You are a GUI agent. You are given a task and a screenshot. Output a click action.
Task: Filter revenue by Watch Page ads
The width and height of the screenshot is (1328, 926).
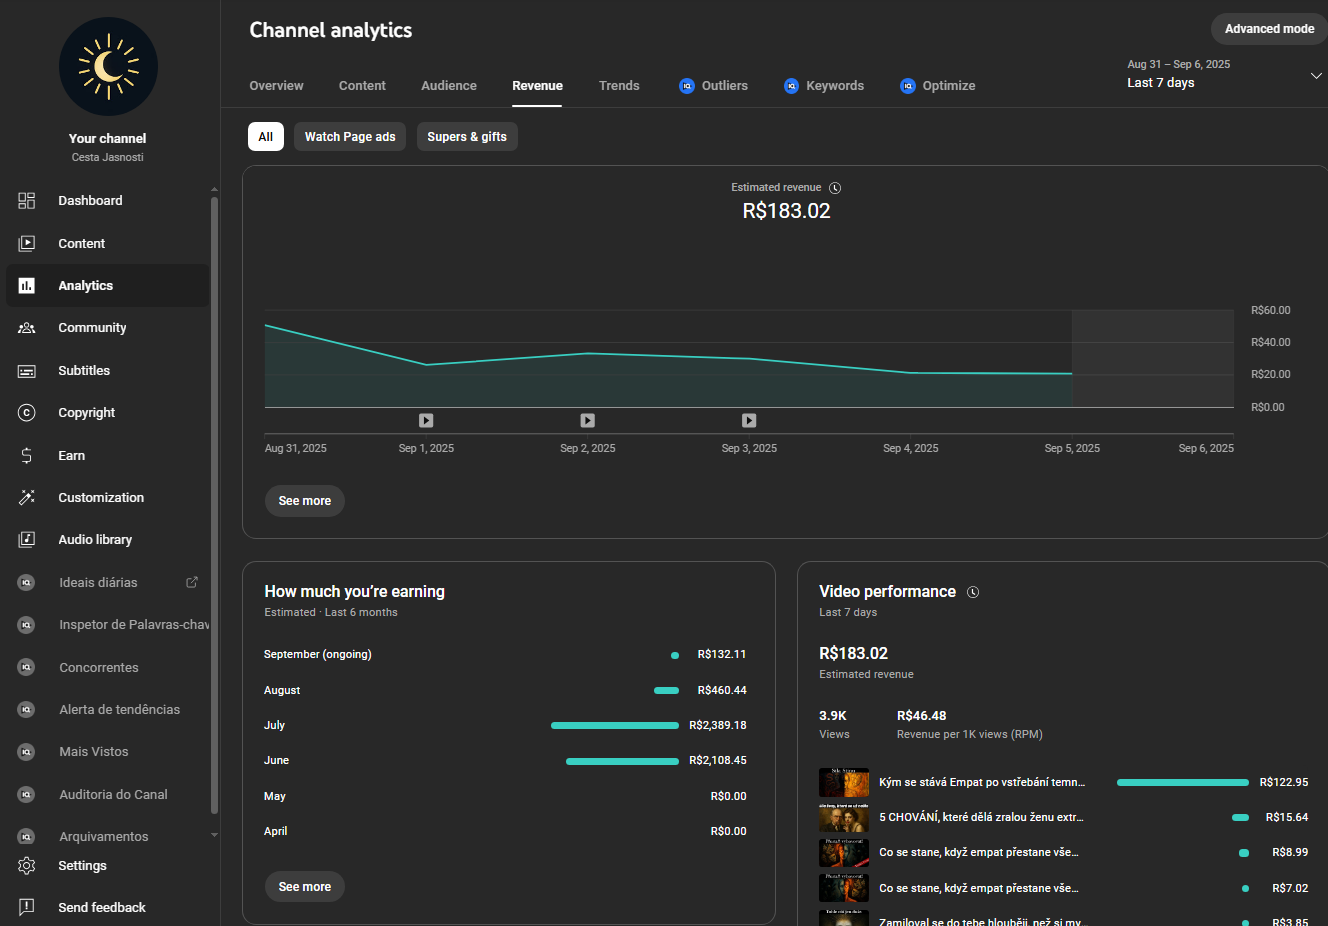coord(350,137)
